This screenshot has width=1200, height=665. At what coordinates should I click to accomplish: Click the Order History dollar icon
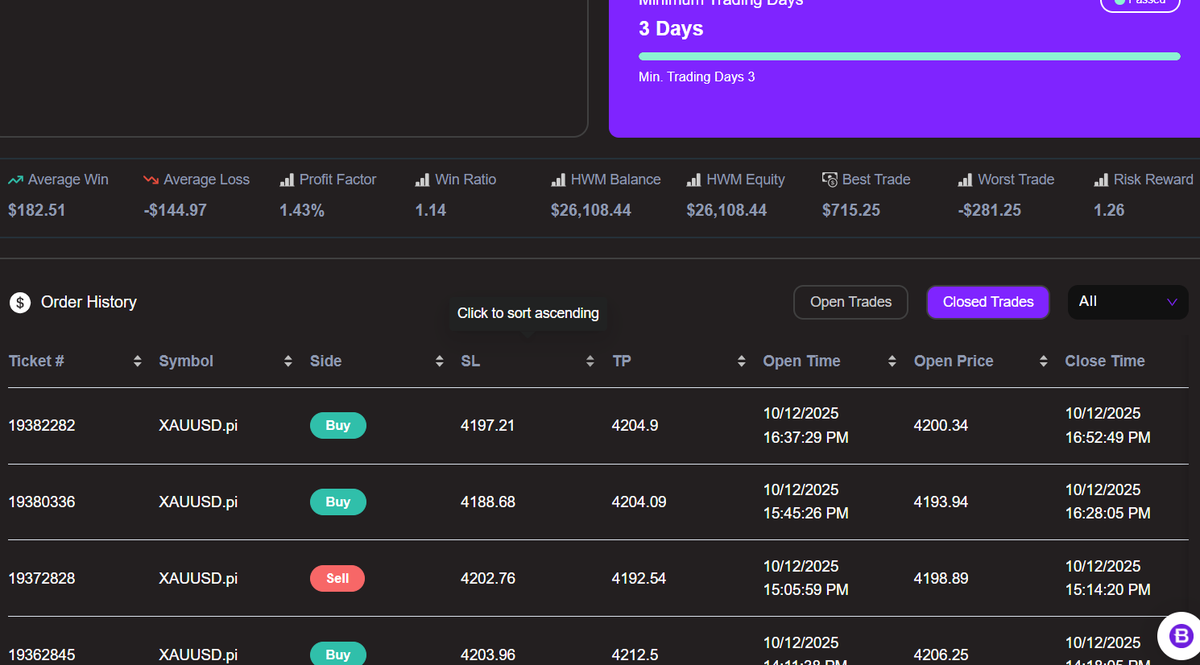(x=20, y=302)
